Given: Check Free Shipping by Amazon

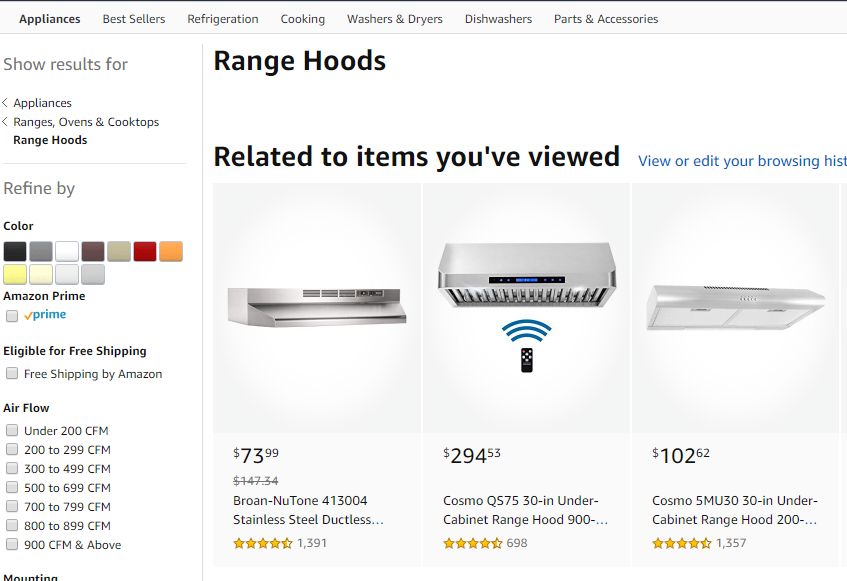Looking at the screenshot, I should [x=11, y=373].
